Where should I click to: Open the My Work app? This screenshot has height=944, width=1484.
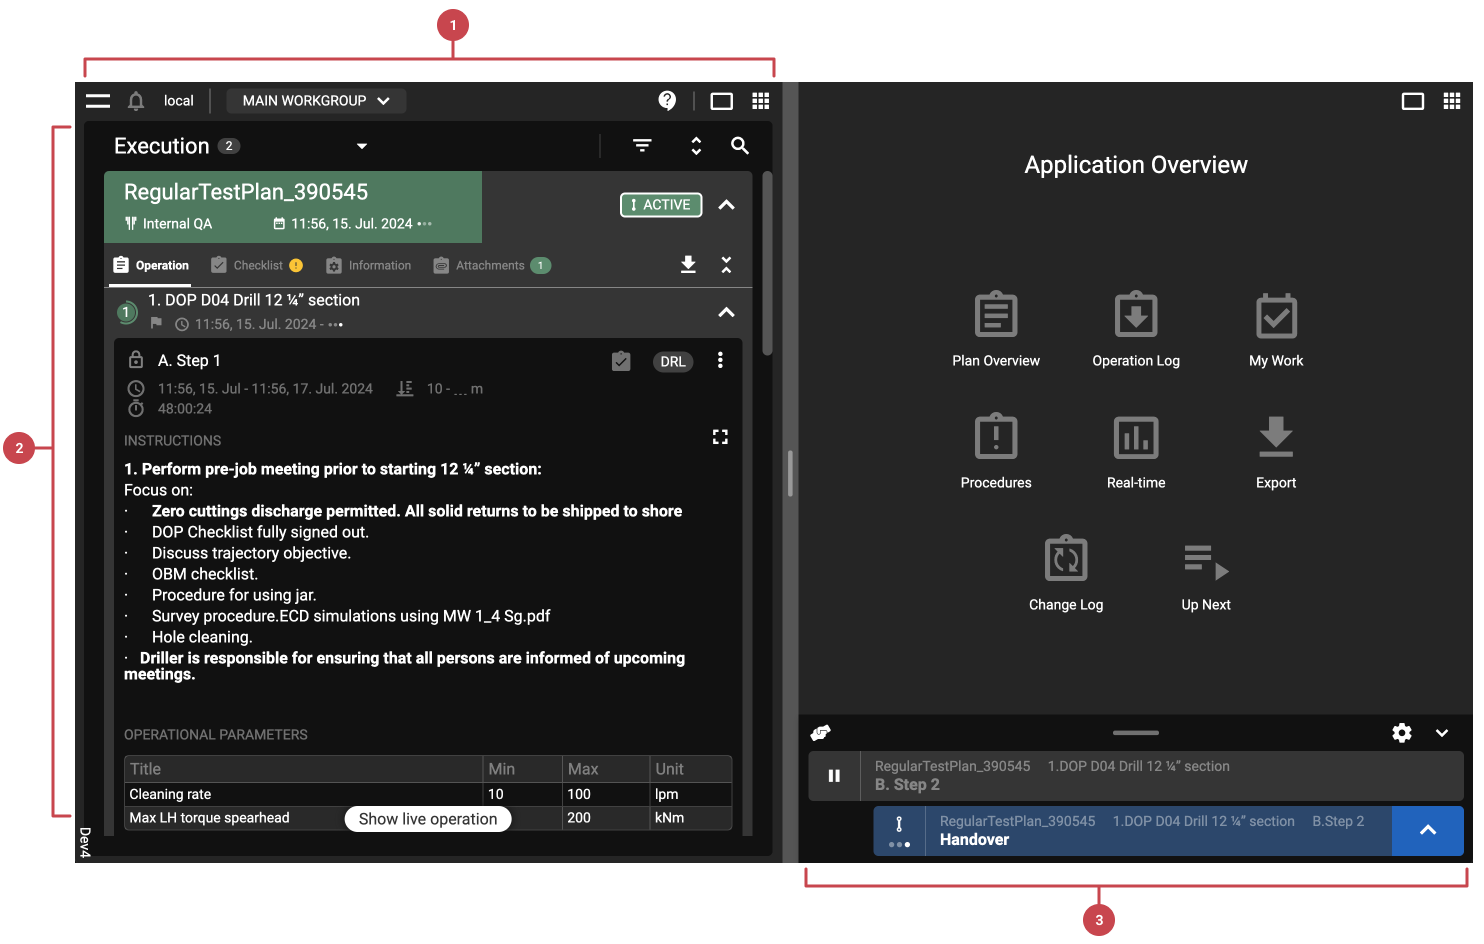(1275, 328)
